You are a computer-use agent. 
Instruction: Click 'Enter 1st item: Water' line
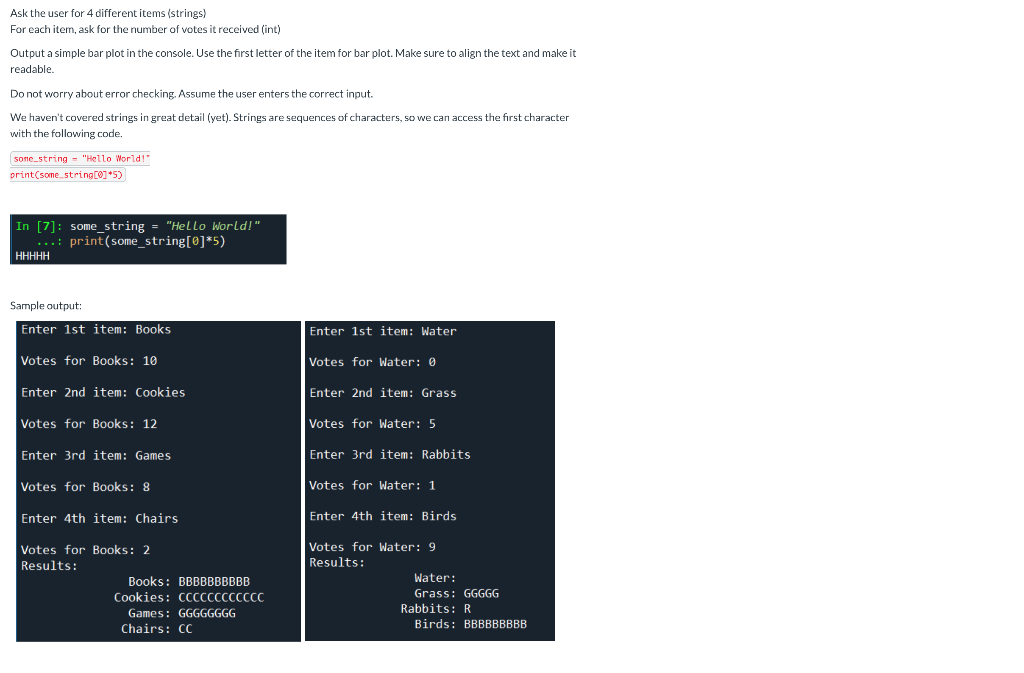tap(383, 332)
